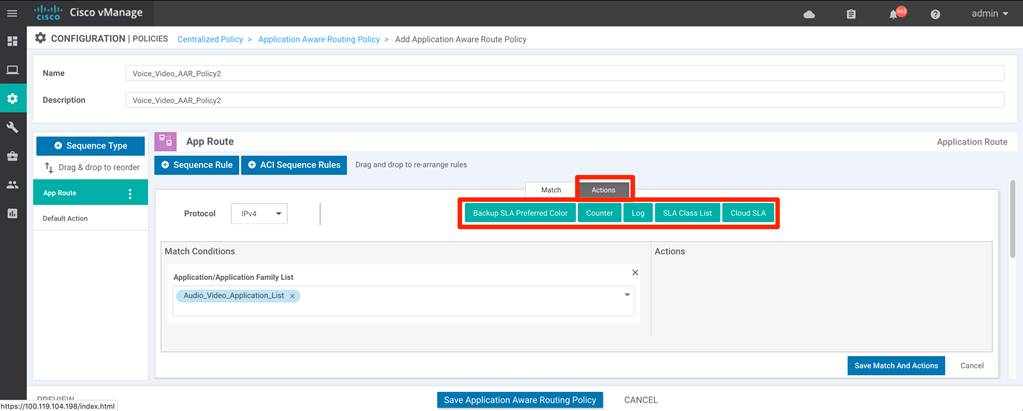Click the Sequence Type button
Image resolution: width=1023 pixels, height=411 pixels.
pyautogui.click(x=91, y=145)
